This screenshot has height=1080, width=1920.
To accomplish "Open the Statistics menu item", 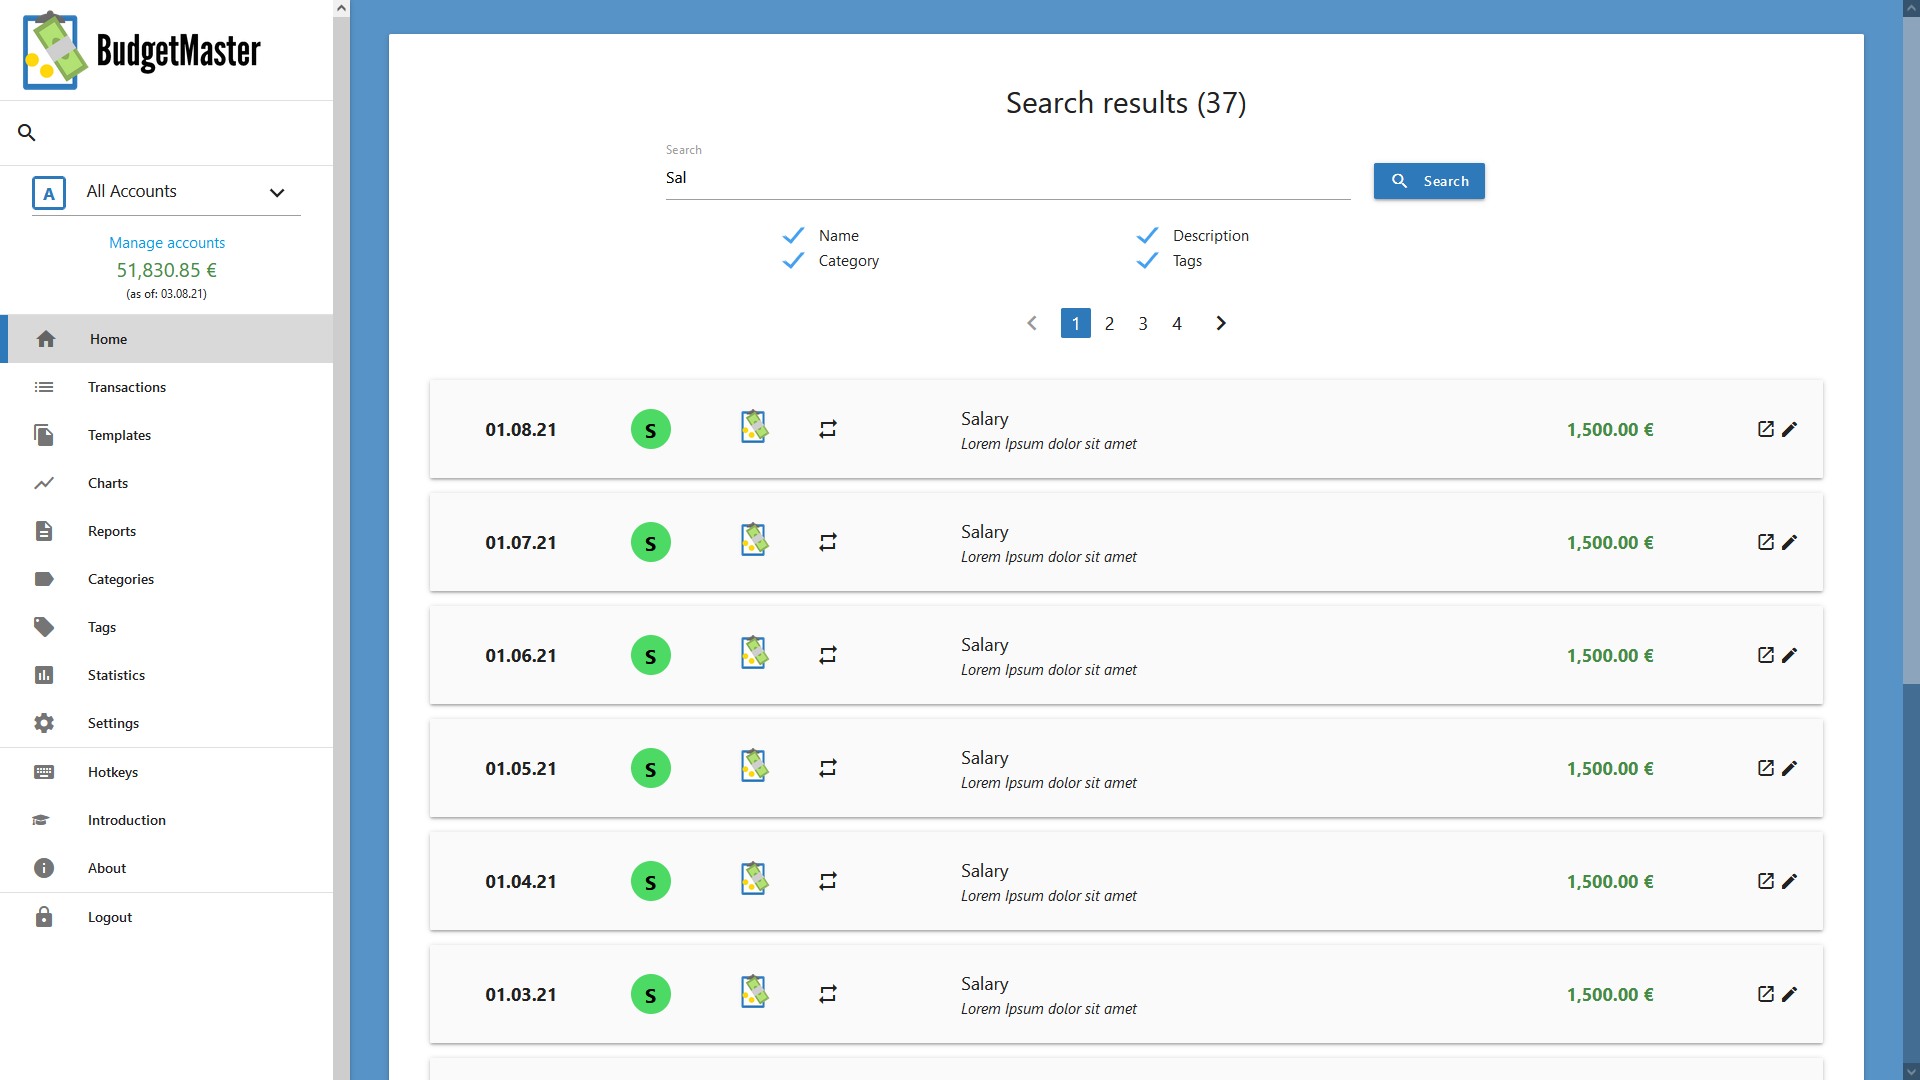I will click(167, 675).
